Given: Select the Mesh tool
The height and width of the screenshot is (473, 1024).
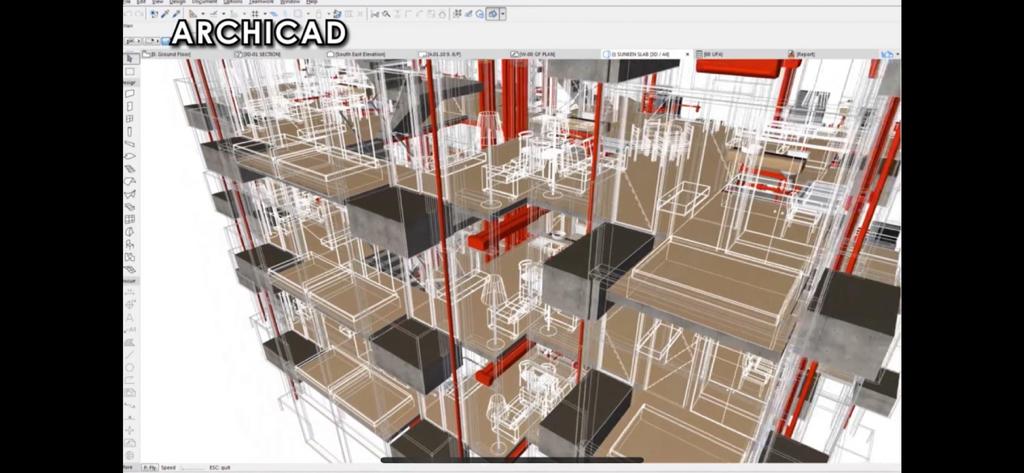Looking at the screenshot, I should [x=129, y=269].
